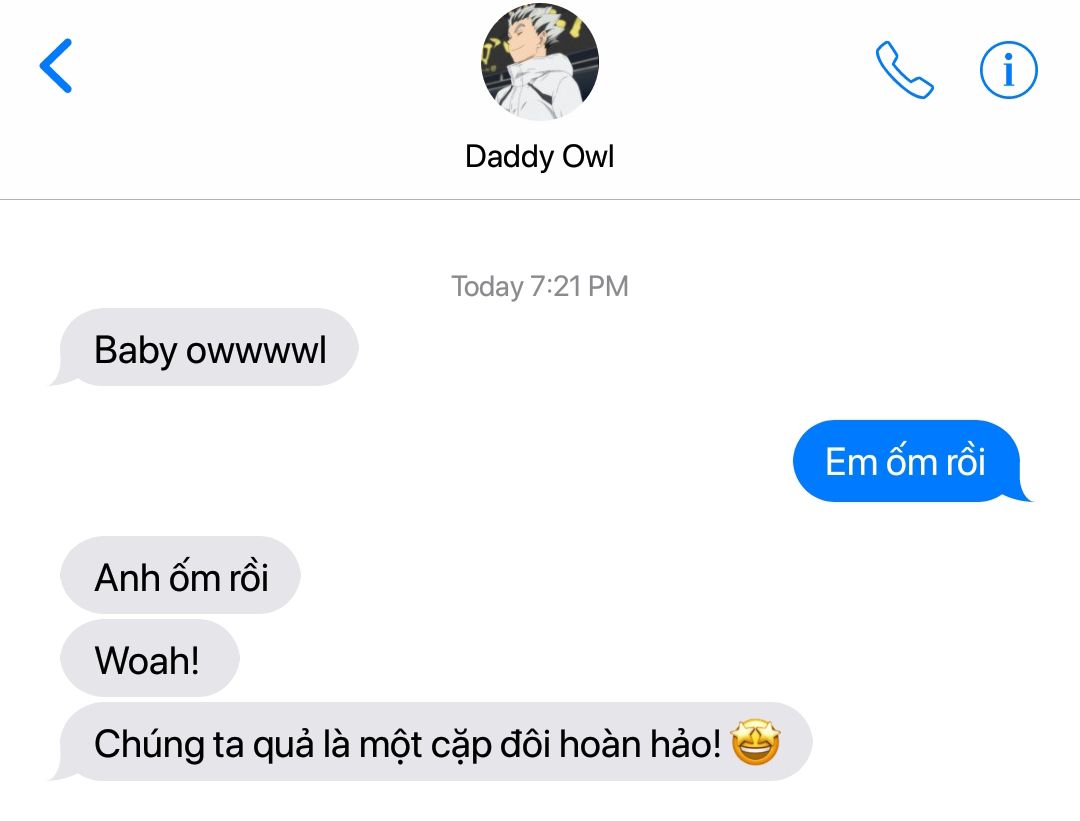Tap the word "Owl" in the contact name
The height and width of the screenshot is (821, 1080).
(x=588, y=156)
